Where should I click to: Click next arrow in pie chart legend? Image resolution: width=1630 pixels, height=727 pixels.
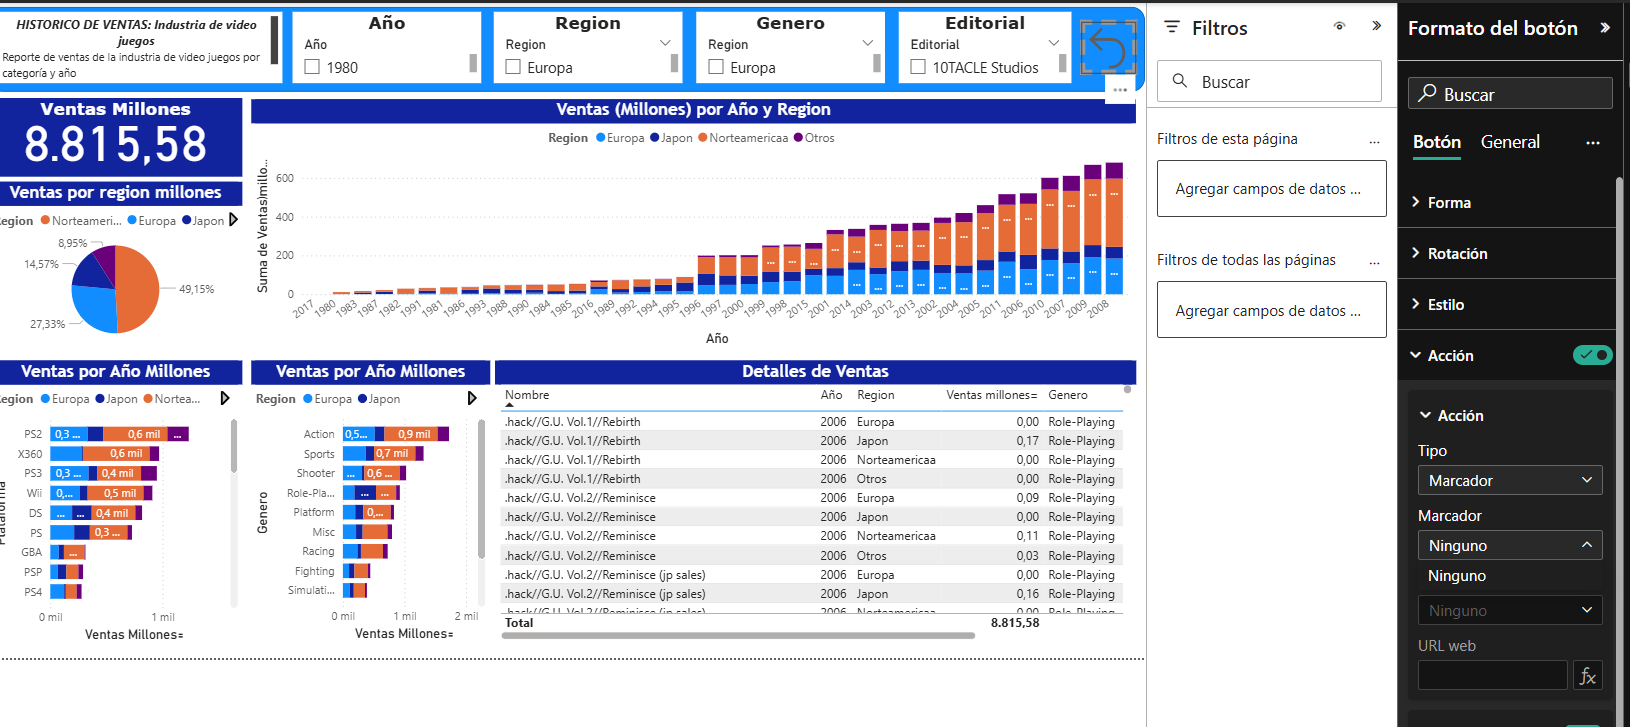233,220
